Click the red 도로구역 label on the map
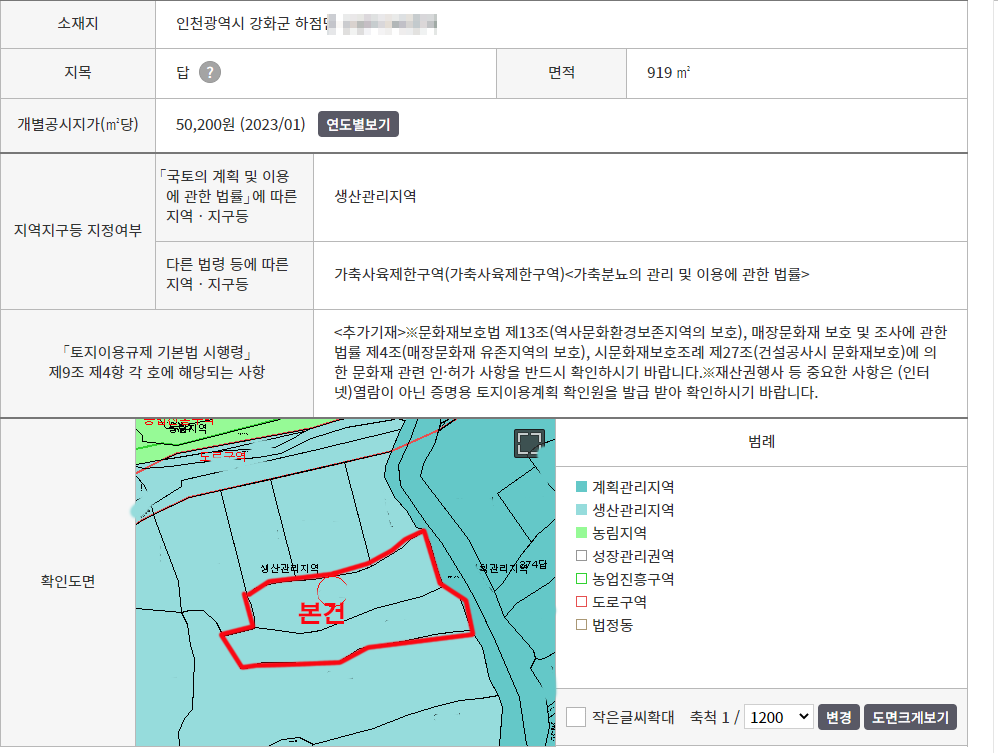This screenshot has width=998, height=753. [223, 456]
